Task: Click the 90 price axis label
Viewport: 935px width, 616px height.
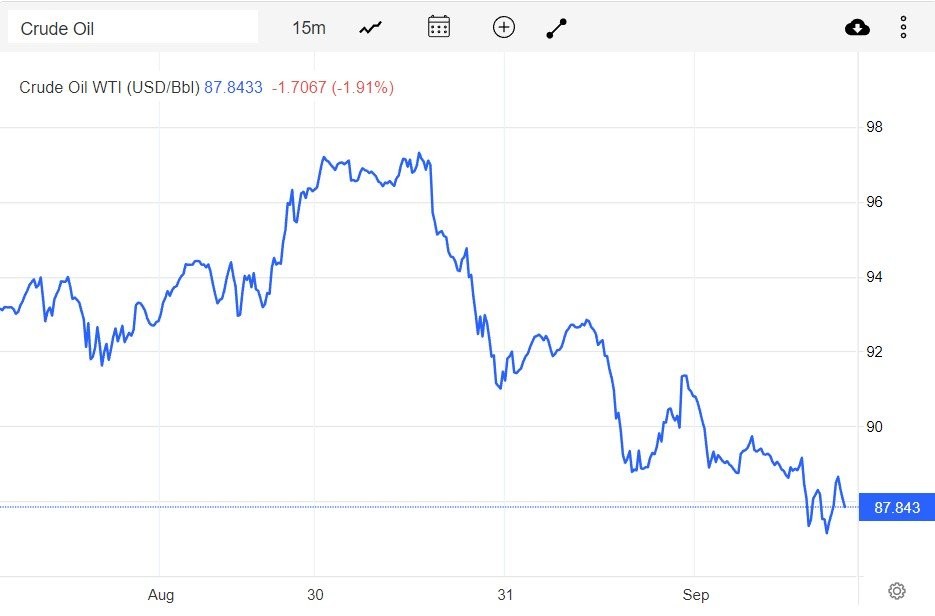Action: 874,427
